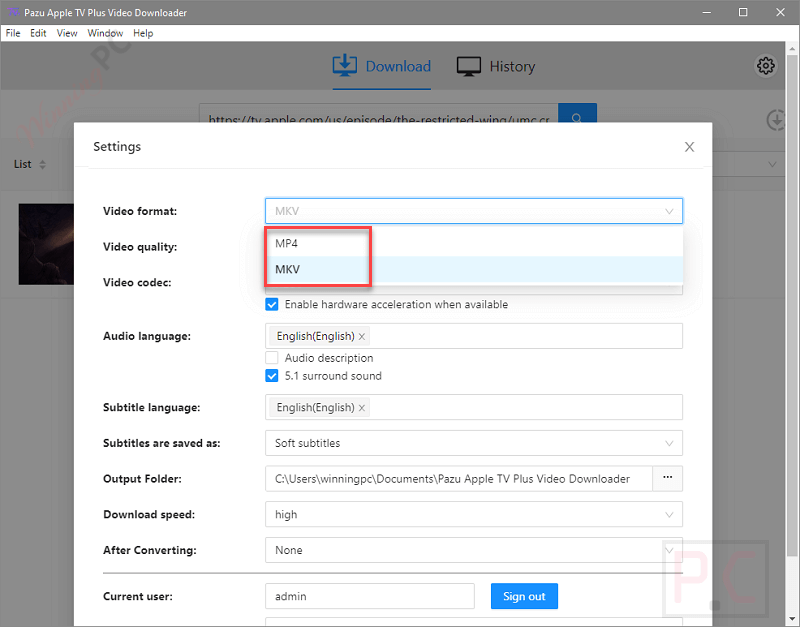
Task: Click the download queue arrow icon
Action: [x=776, y=120]
